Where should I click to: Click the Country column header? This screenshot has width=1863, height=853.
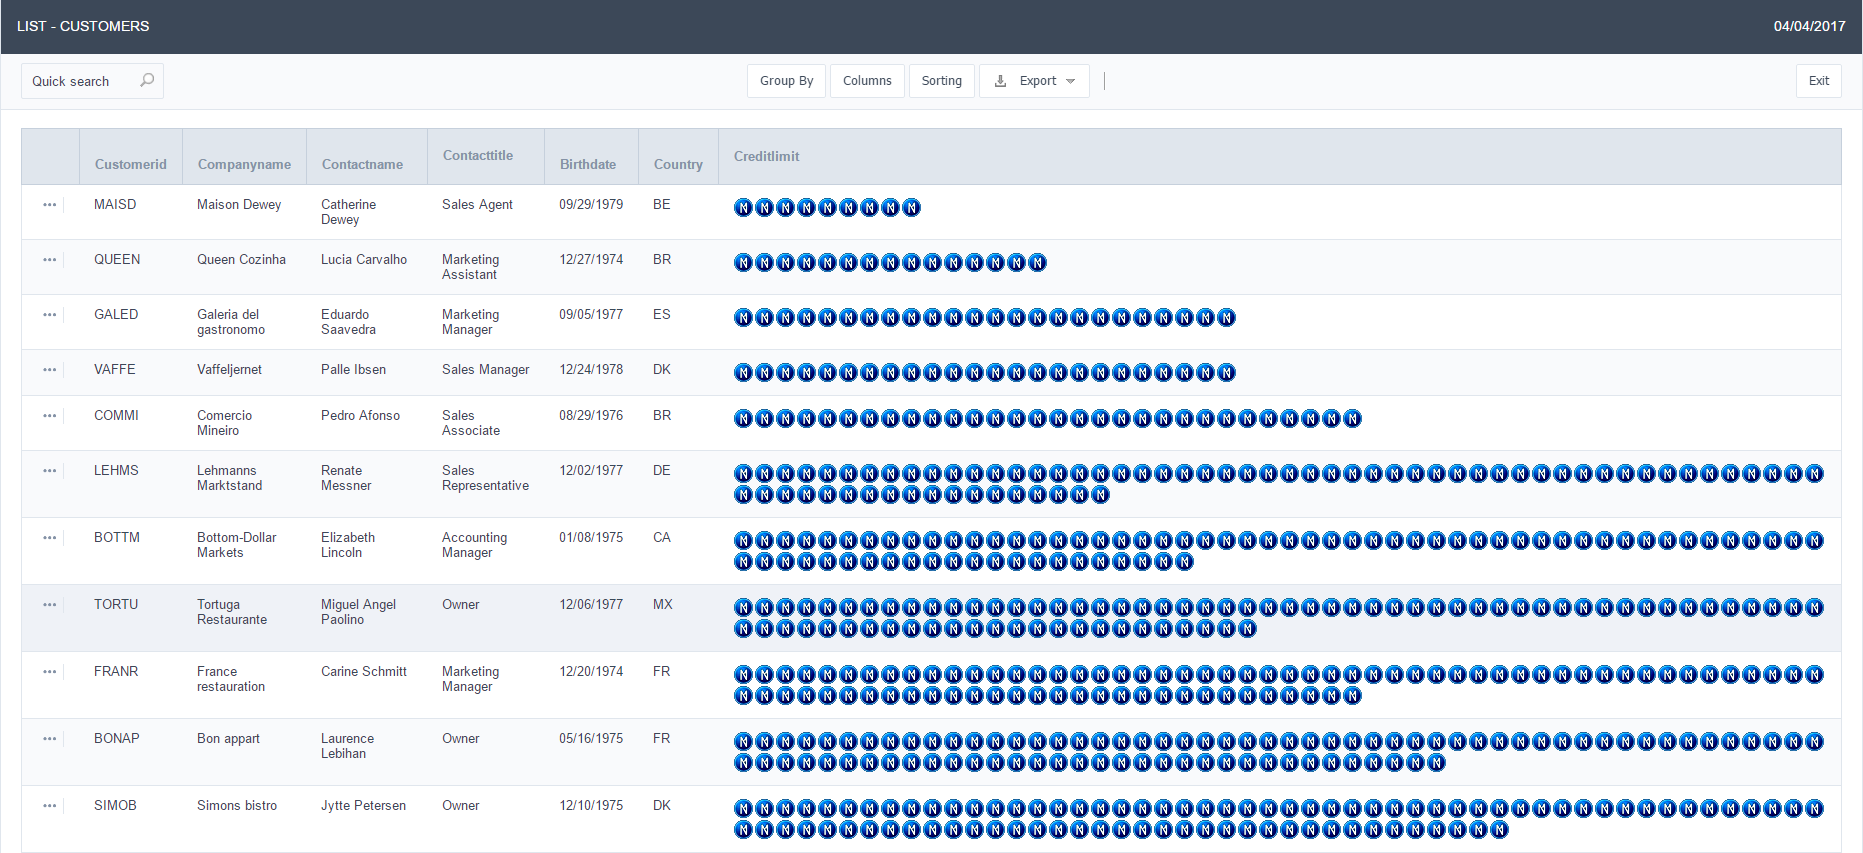[x=678, y=165]
